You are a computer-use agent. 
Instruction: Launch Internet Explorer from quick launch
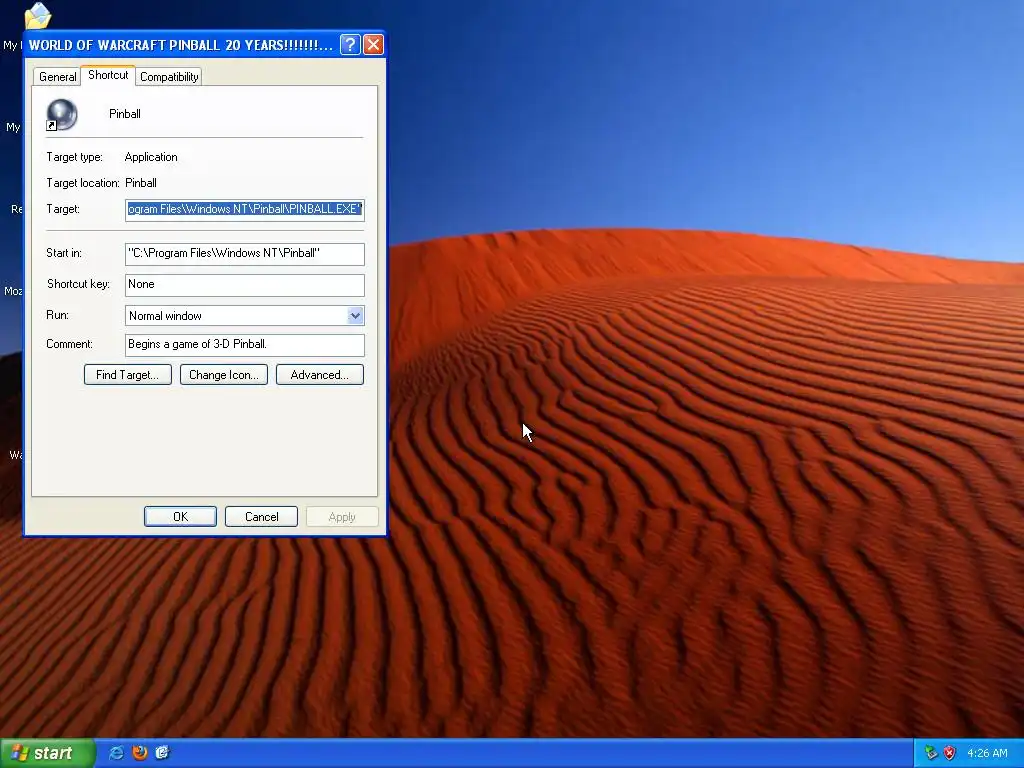click(116, 753)
